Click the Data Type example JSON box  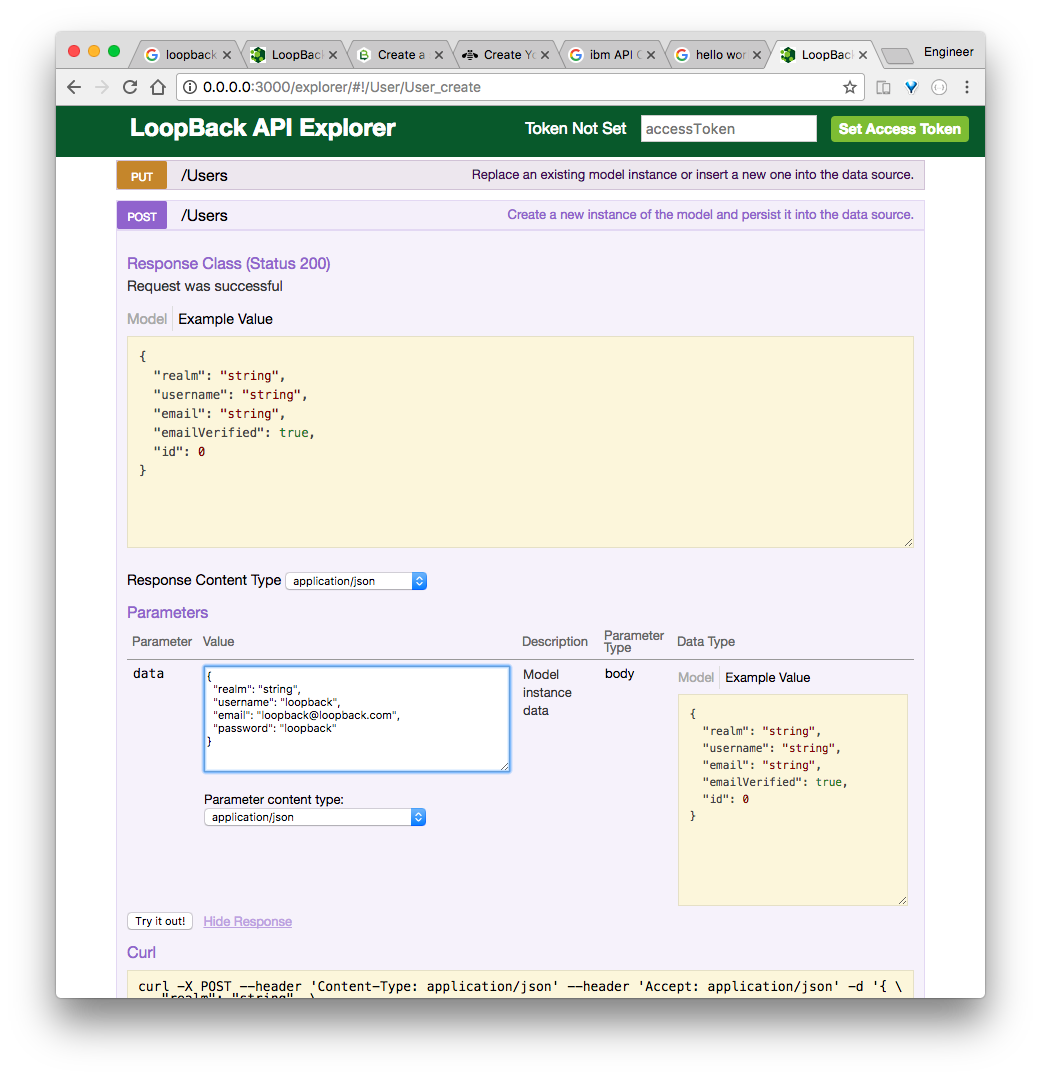tap(793, 800)
